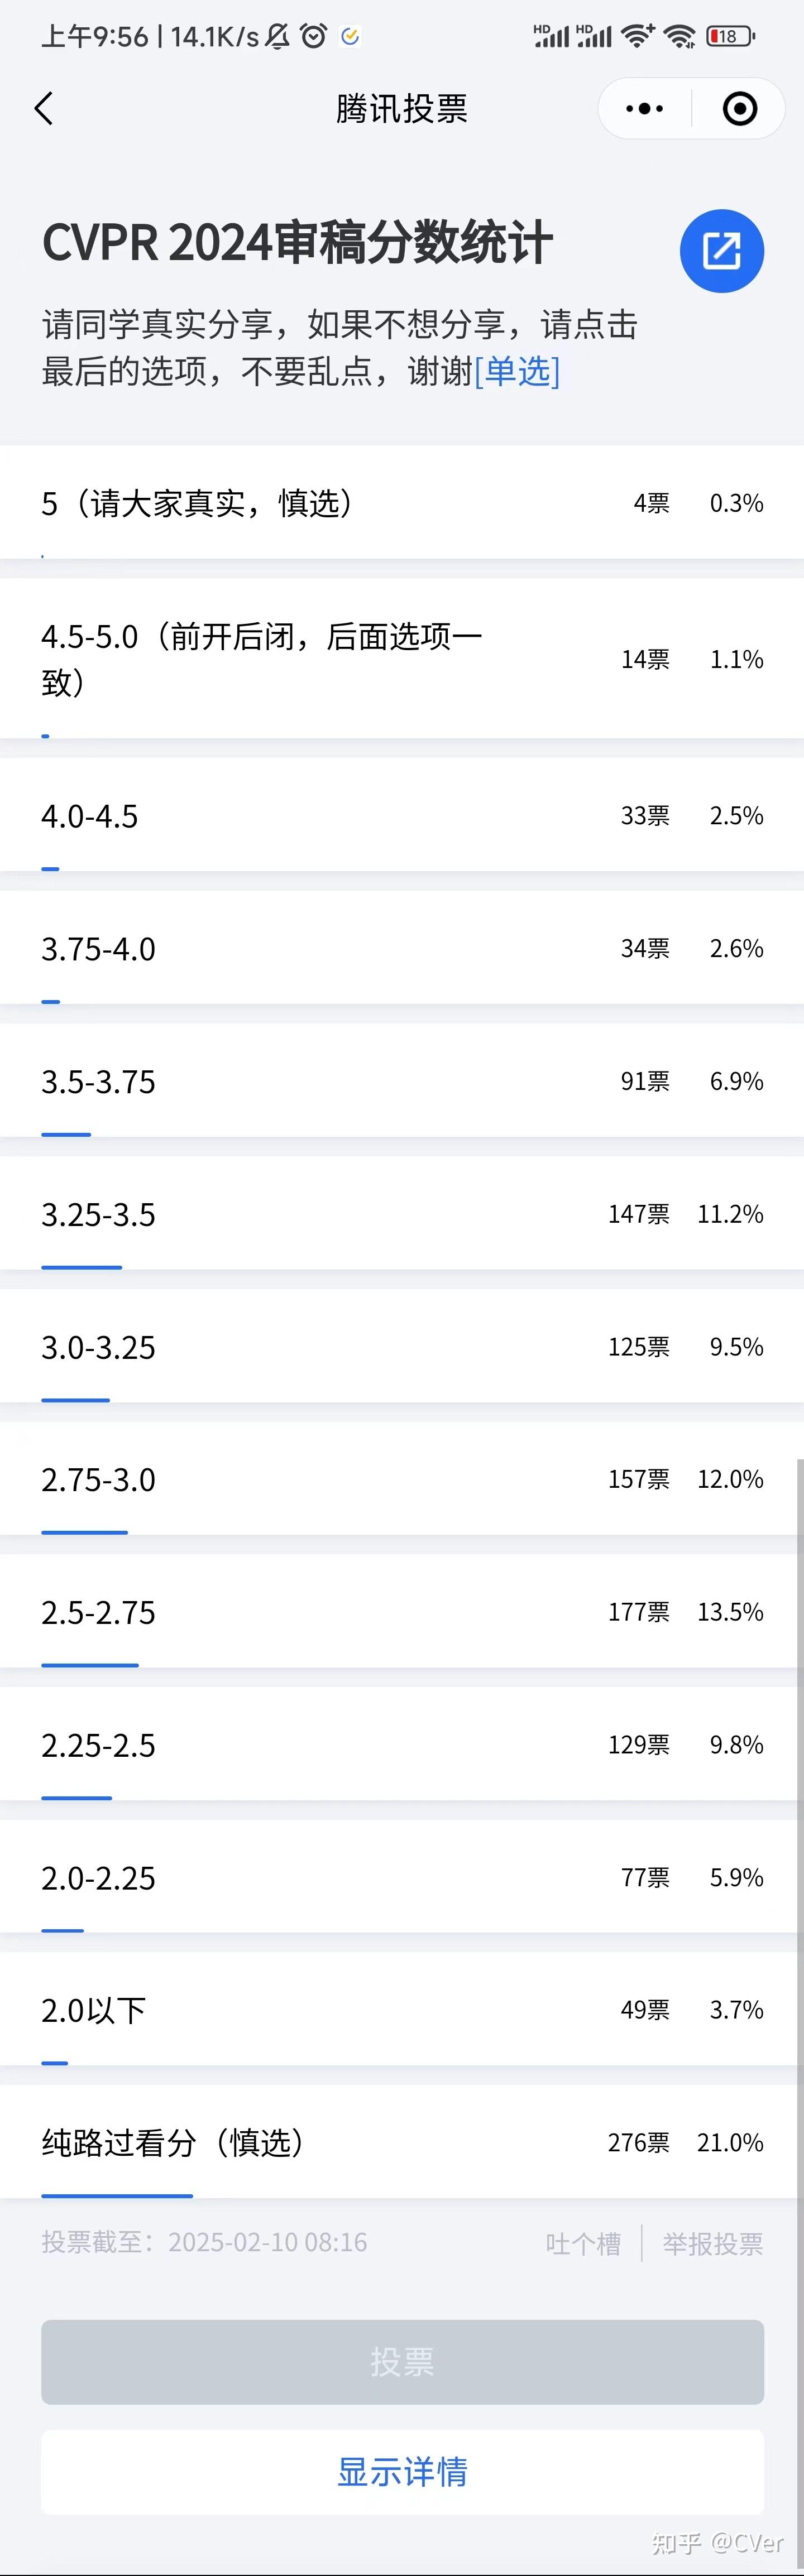Tap the Wi-Fi icon in status bar

[680, 37]
